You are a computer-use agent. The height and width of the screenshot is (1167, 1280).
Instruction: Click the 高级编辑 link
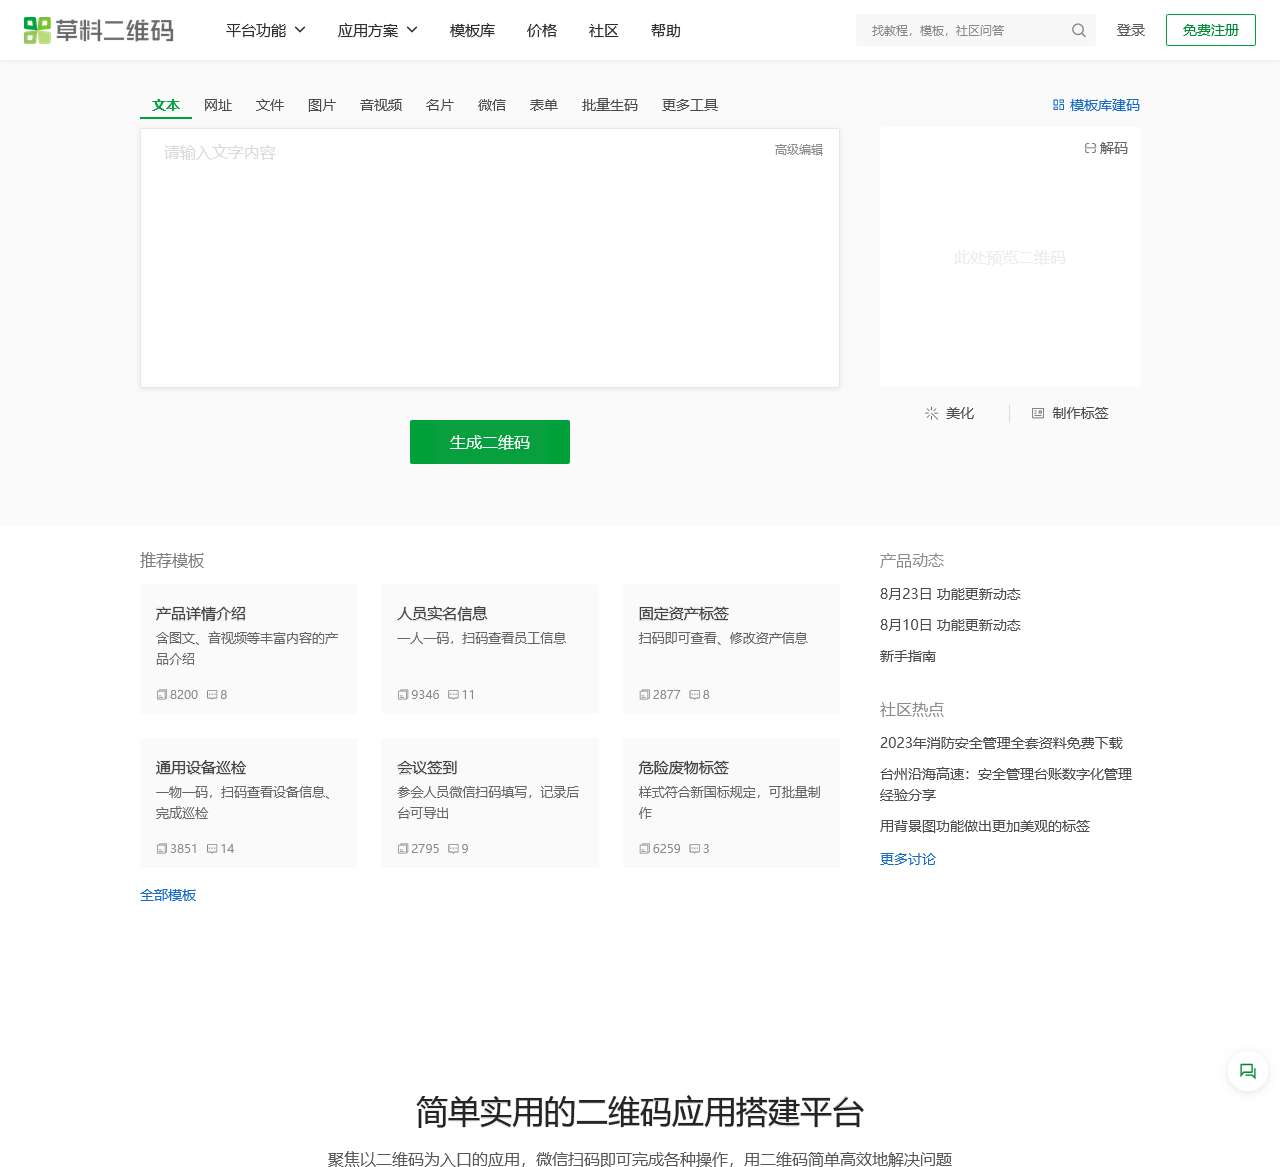[799, 150]
